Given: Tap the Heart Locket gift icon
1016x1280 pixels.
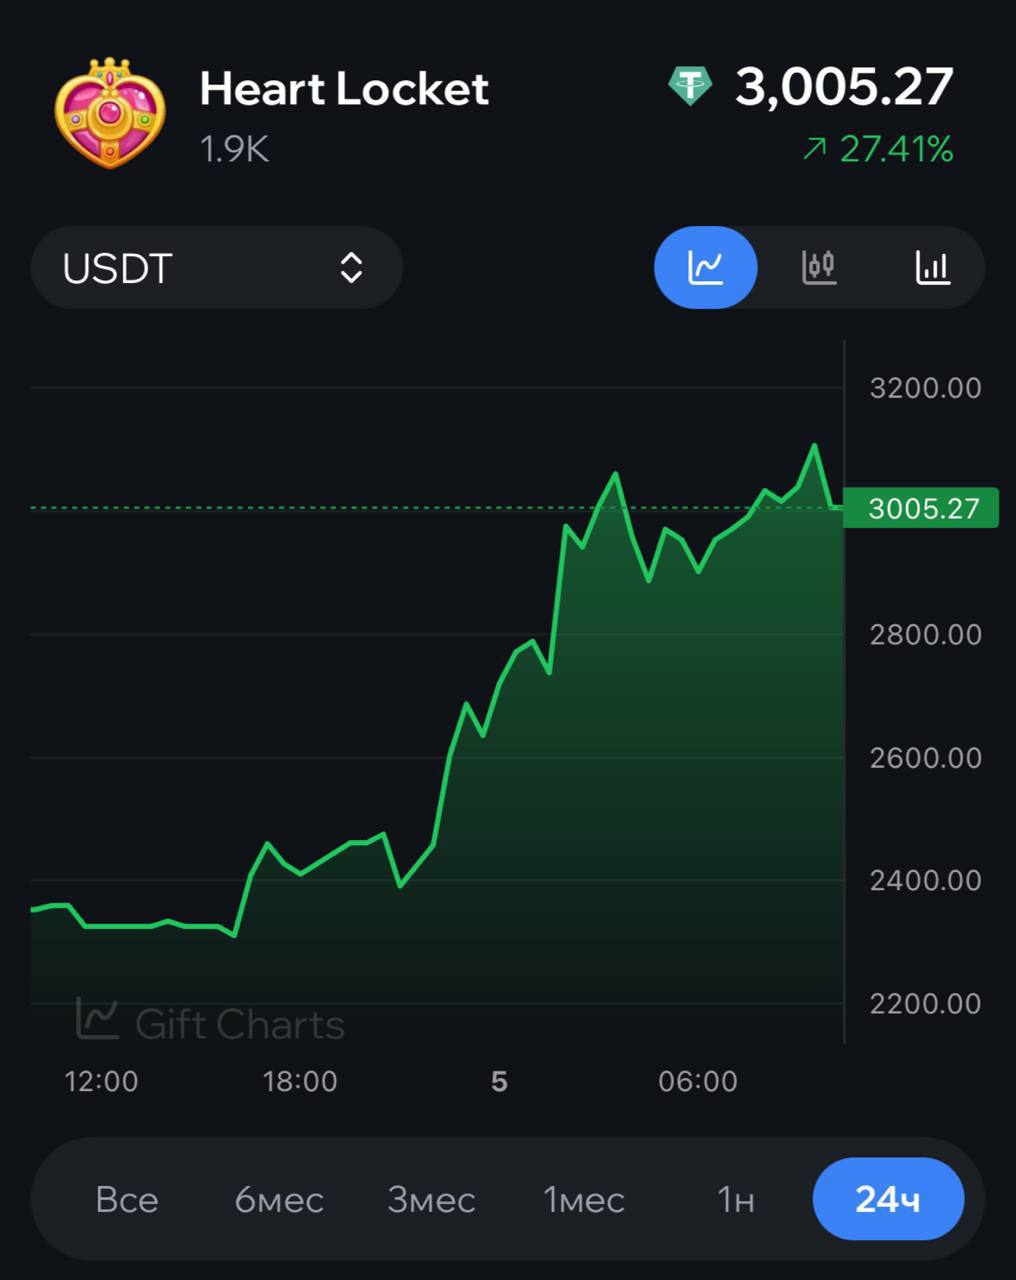Looking at the screenshot, I should click(110, 114).
